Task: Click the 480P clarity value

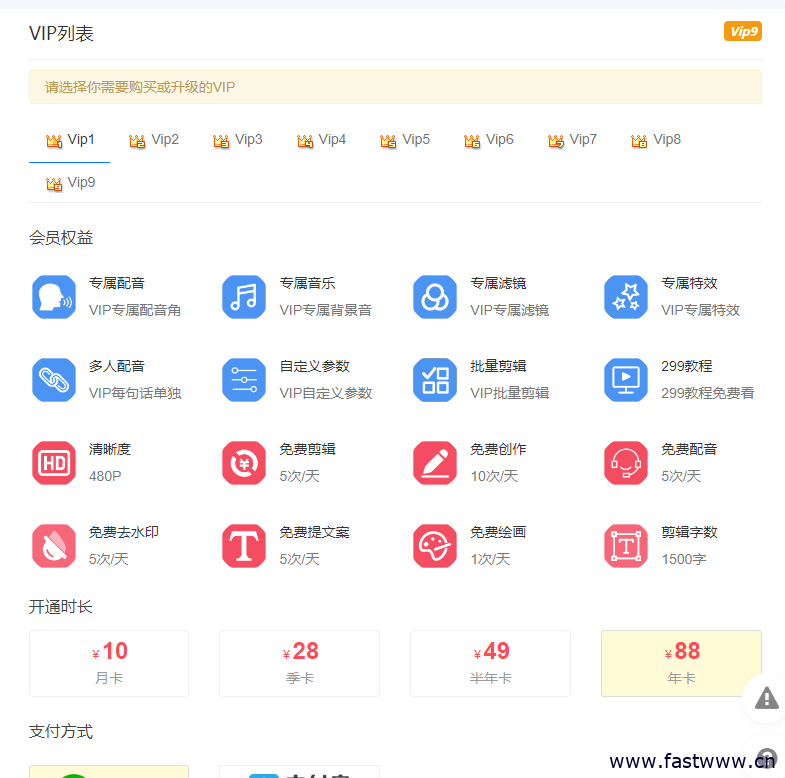Action: click(x=105, y=476)
